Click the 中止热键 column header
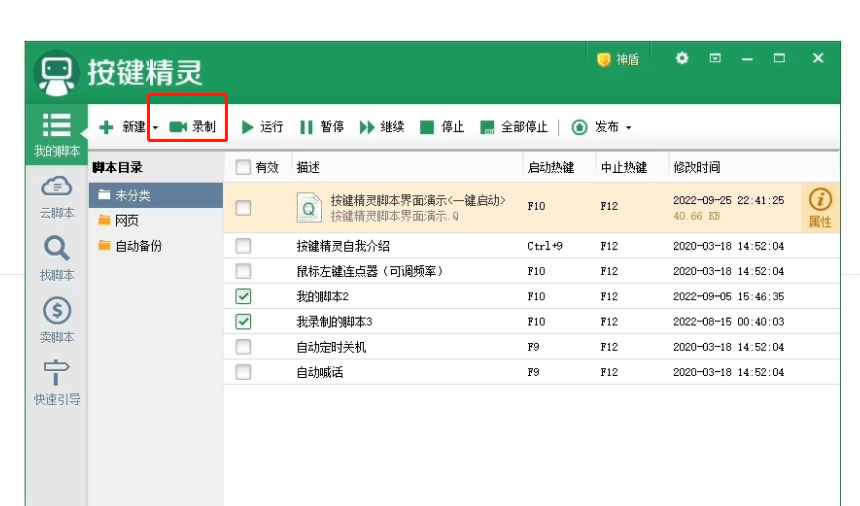 point(624,167)
